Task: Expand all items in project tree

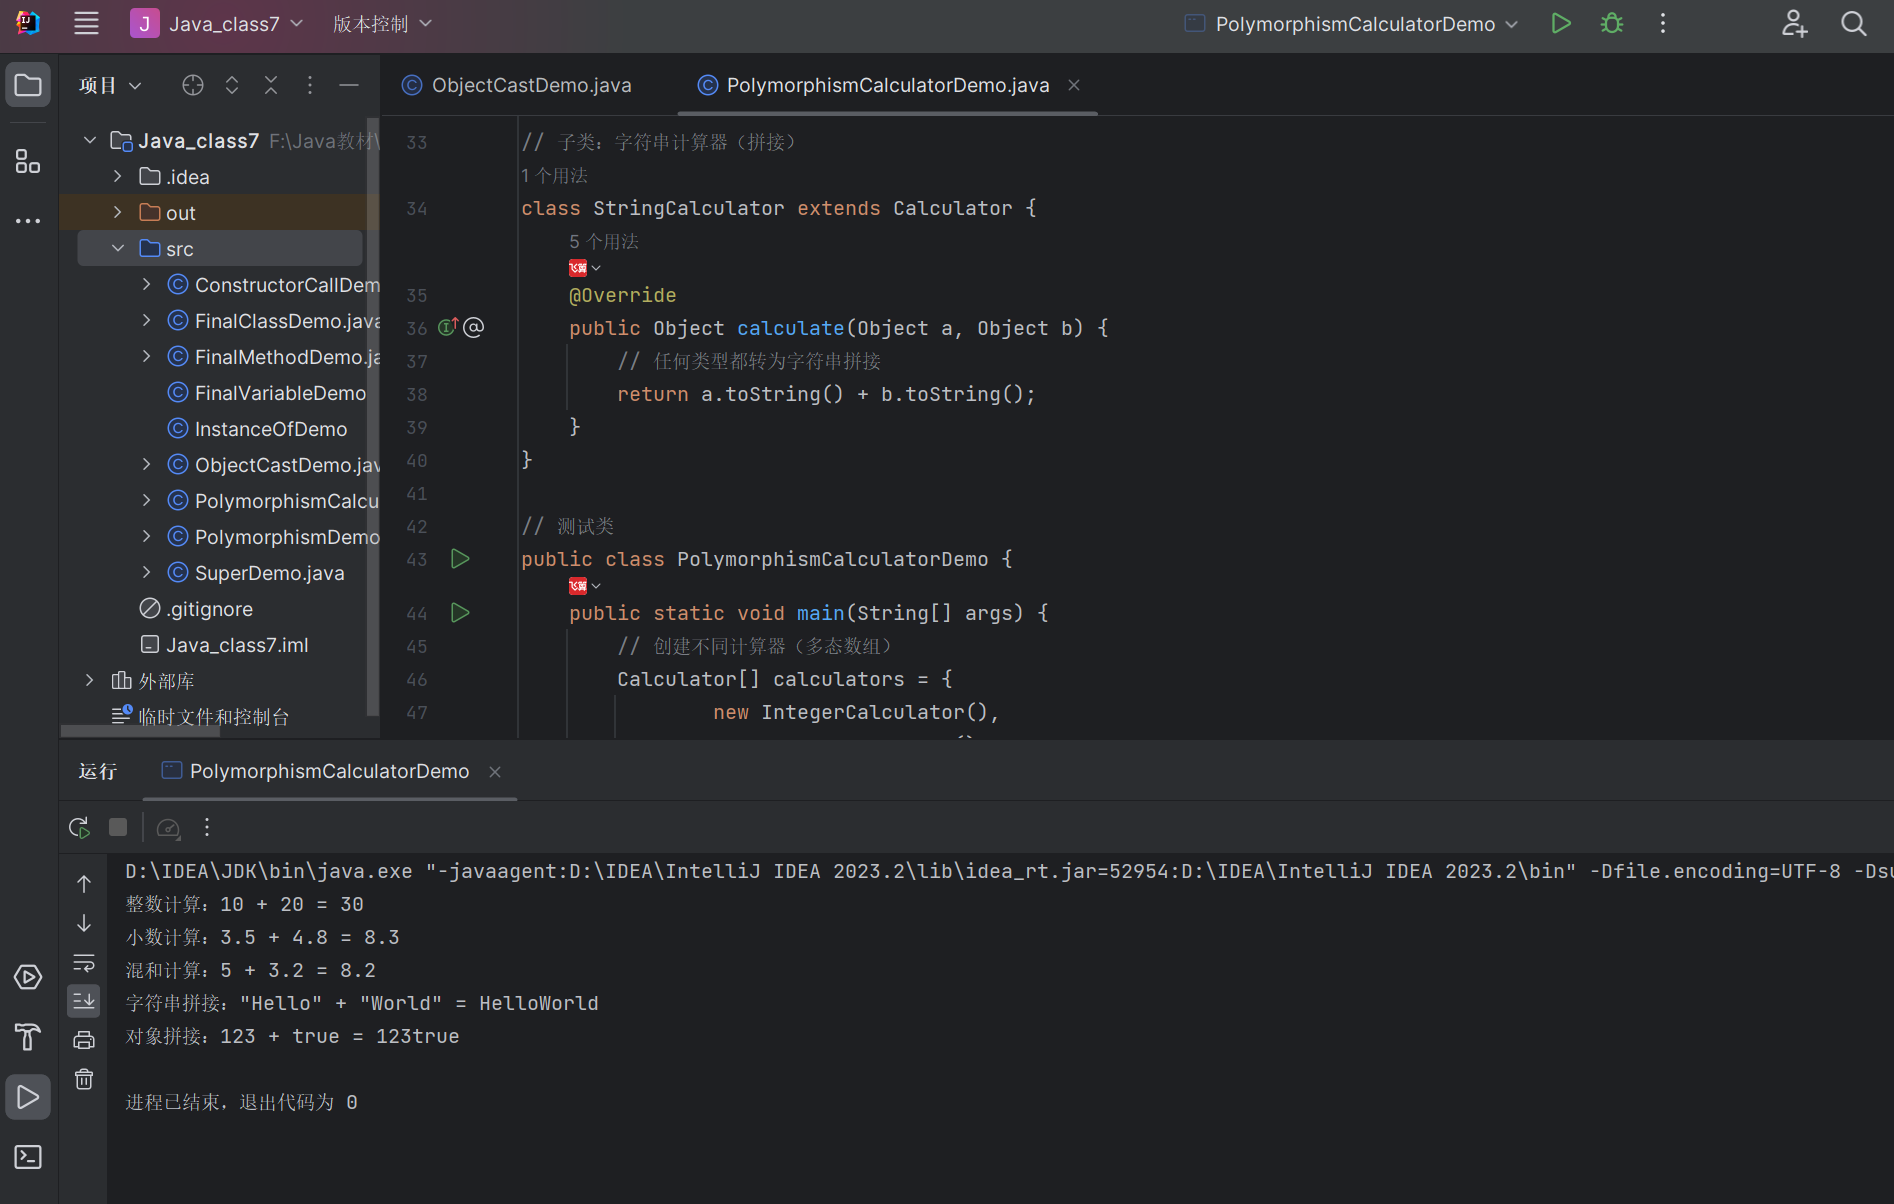Action: pyautogui.click(x=232, y=85)
